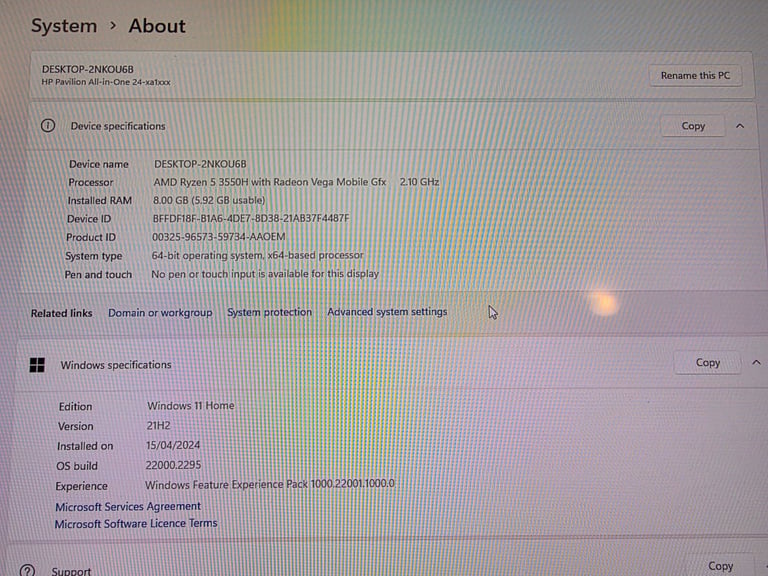
Task: Select the Windows Feature Experience Pack text
Action: click(x=269, y=484)
